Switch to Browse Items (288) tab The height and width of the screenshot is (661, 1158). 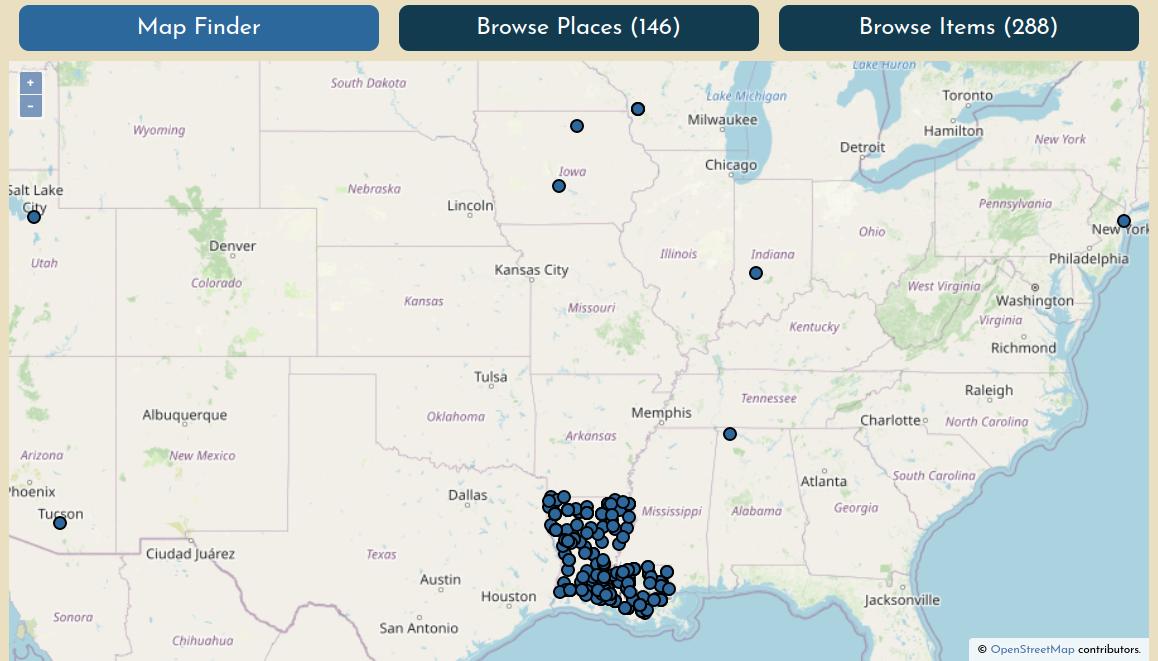pyautogui.click(x=958, y=28)
